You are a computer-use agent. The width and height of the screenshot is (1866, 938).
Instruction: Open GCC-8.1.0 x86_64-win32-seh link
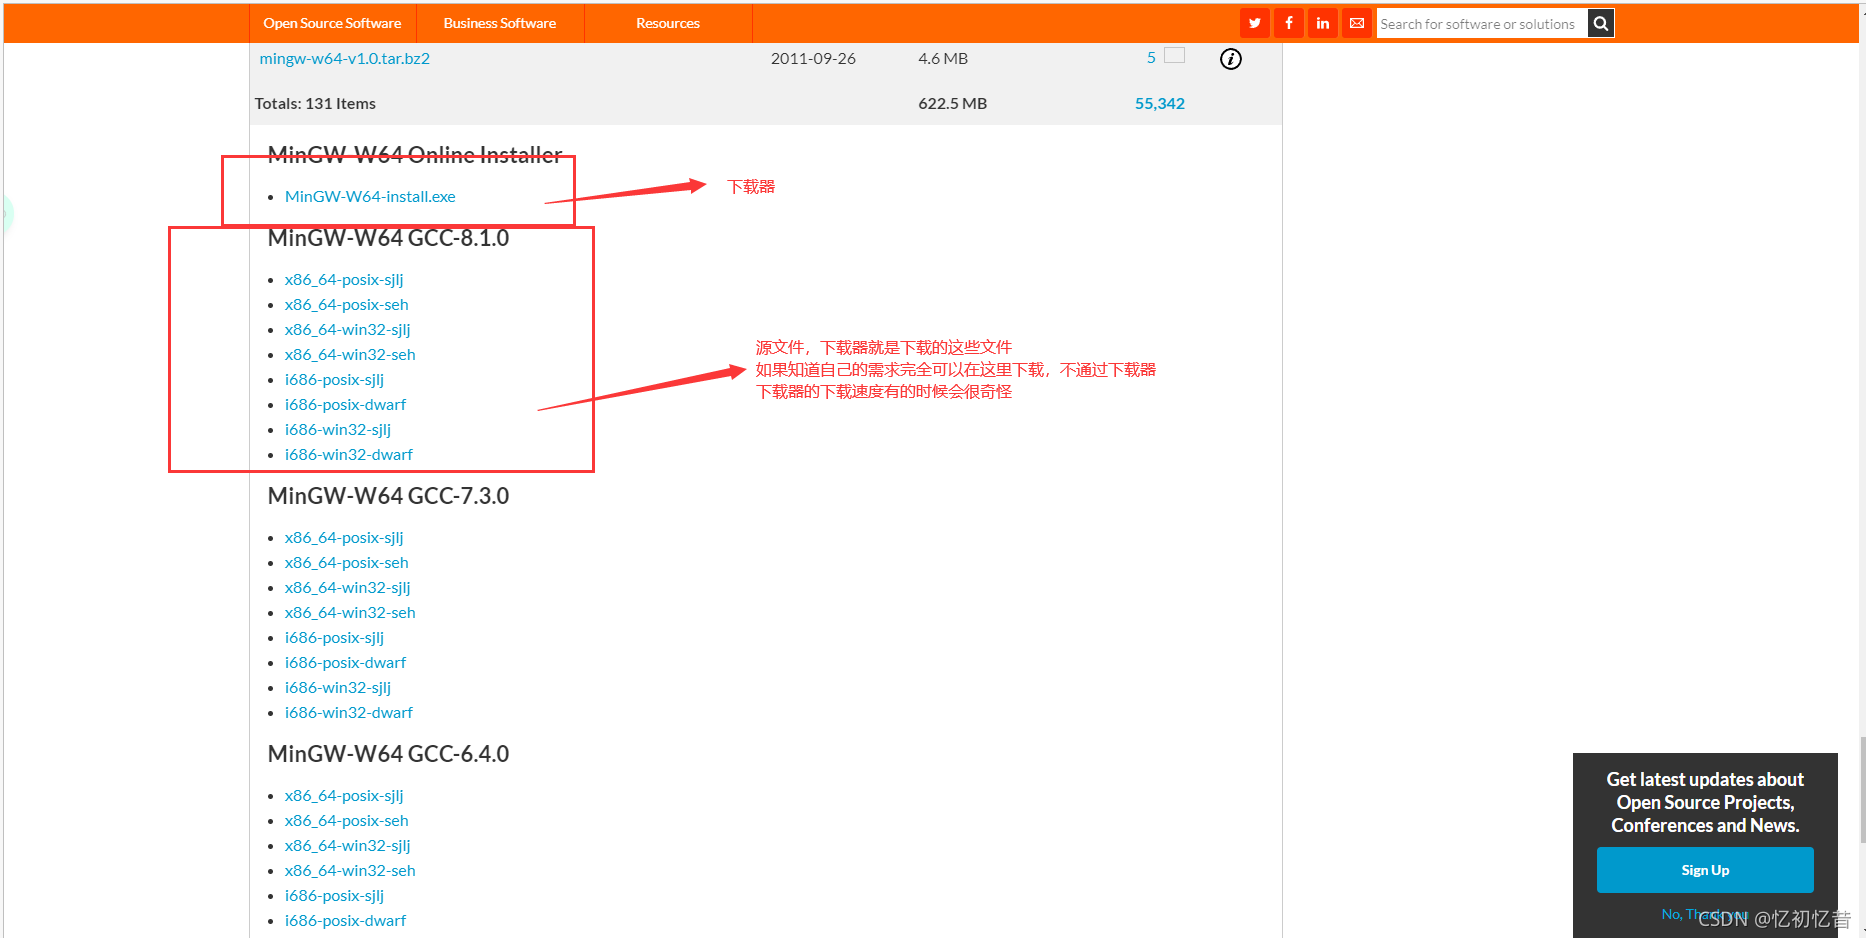coord(350,354)
